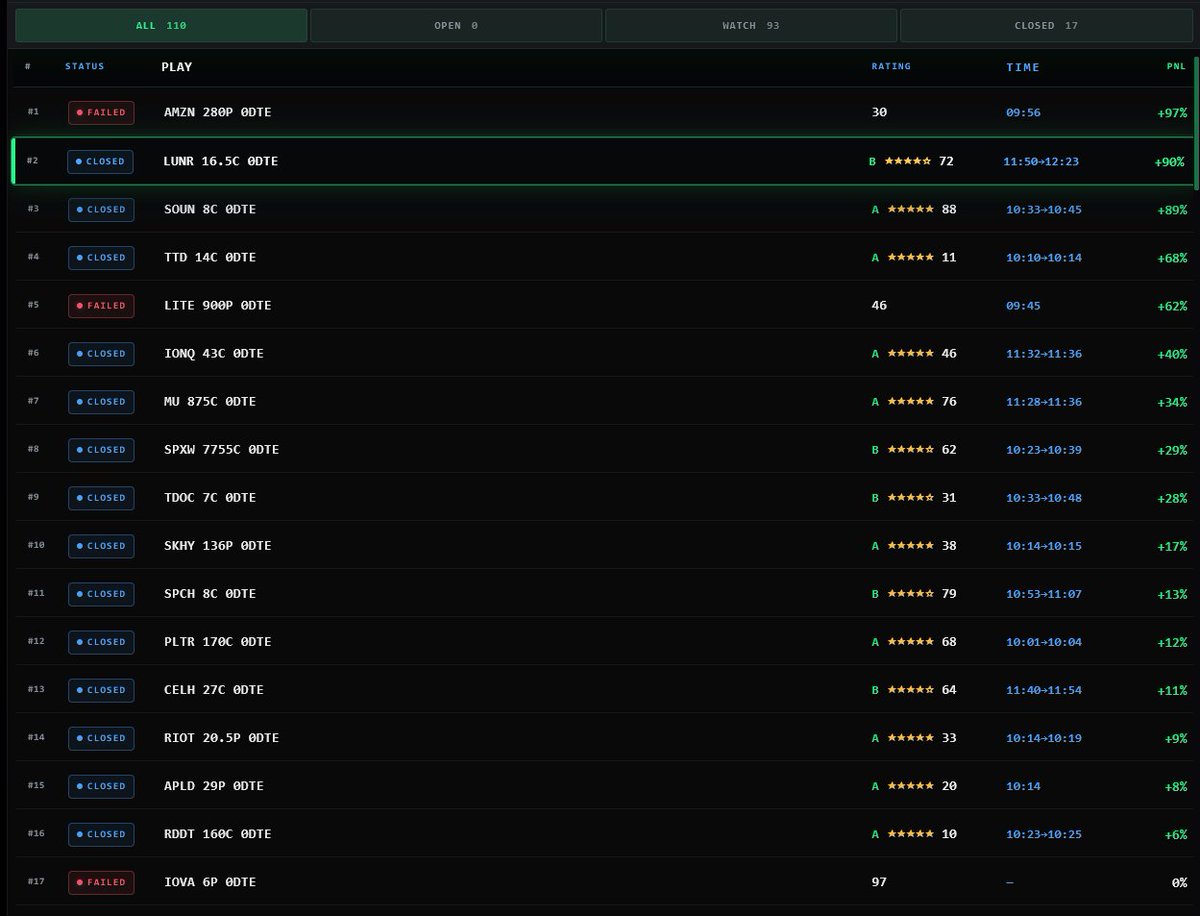Click the CLOSED badge on CELH row

[x=101, y=689]
